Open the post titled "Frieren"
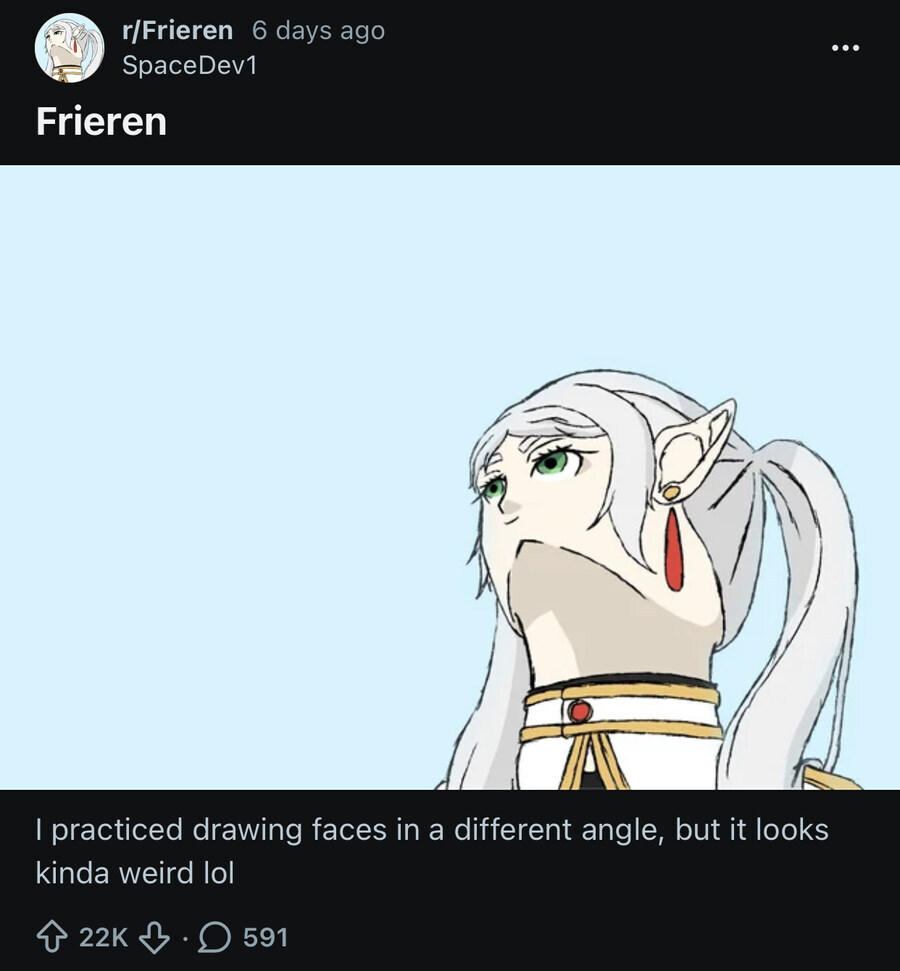This screenshot has height=971, width=900. (101, 122)
